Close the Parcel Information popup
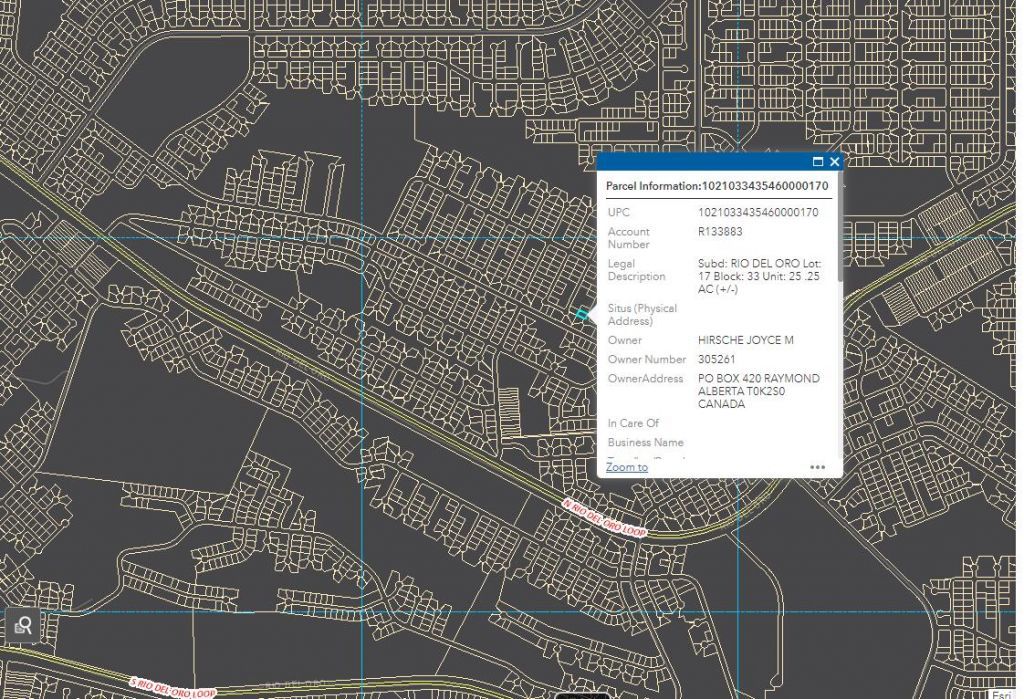Image resolution: width=1024 pixels, height=699 pixels. click(x=835, y=162)
